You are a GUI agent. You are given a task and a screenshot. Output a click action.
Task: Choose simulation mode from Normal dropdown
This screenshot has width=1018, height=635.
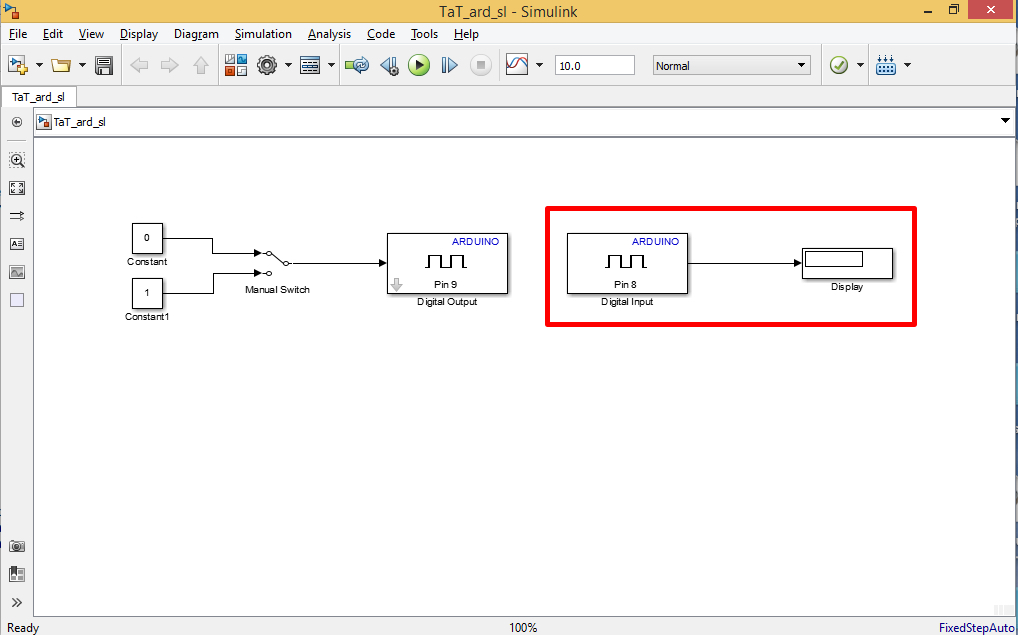click(732, 66)
